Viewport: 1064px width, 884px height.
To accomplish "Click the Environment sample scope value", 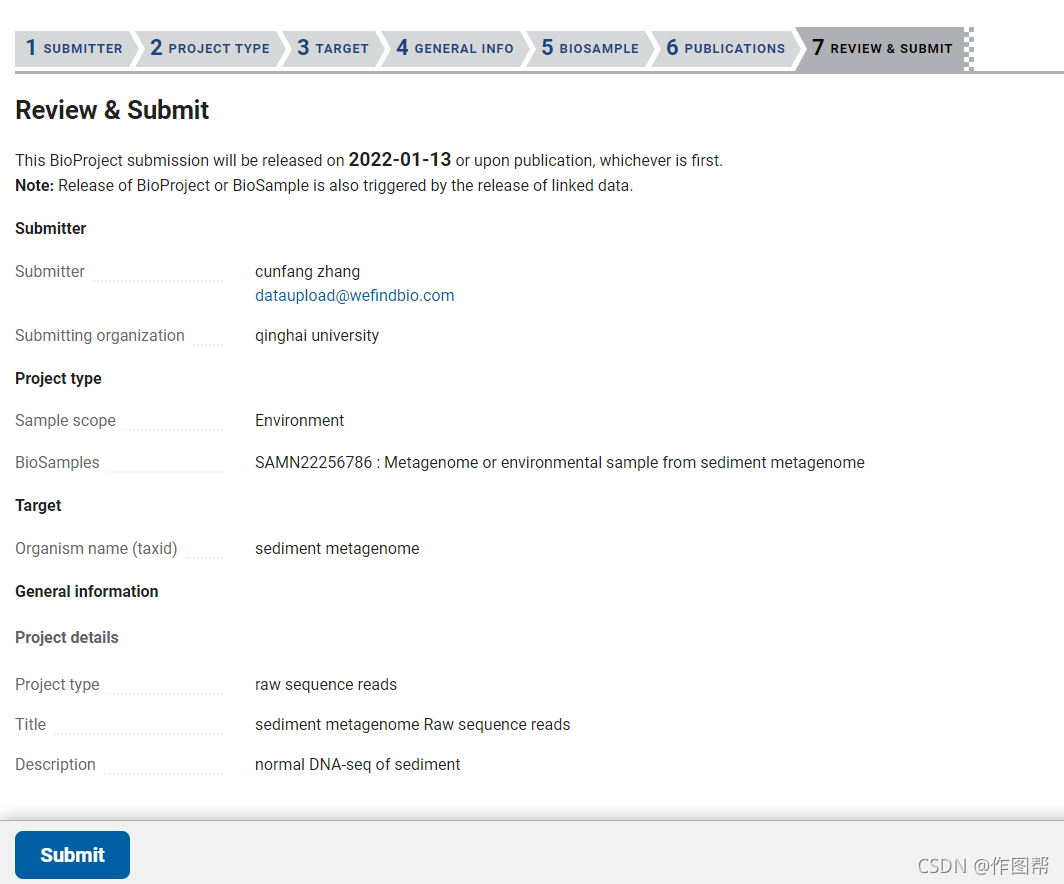I will pyautogui.click(x=299, y=421).
